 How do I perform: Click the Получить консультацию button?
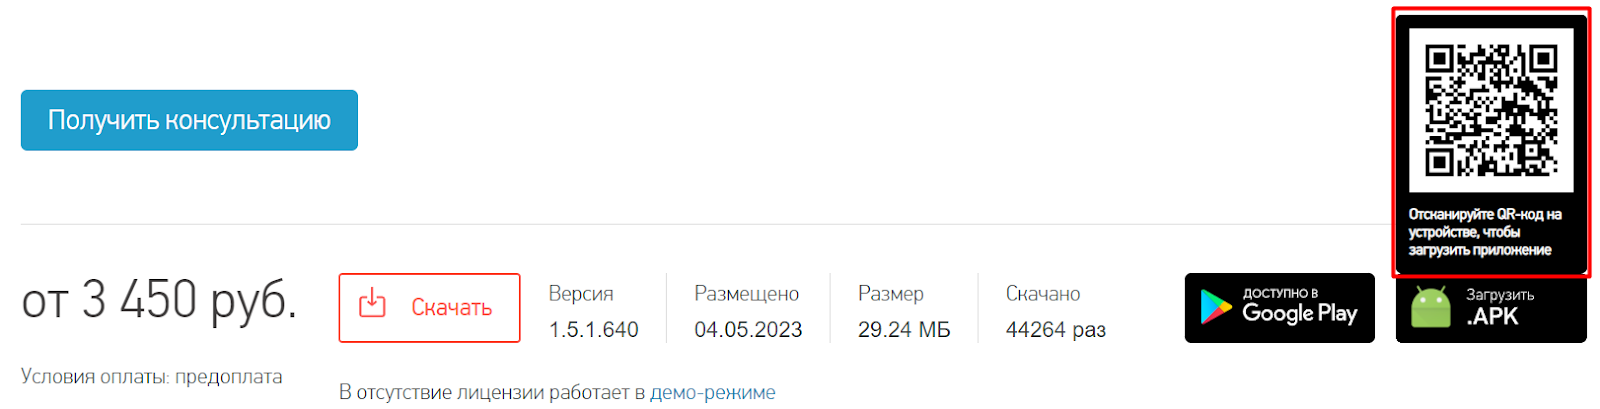pos(189,120)
